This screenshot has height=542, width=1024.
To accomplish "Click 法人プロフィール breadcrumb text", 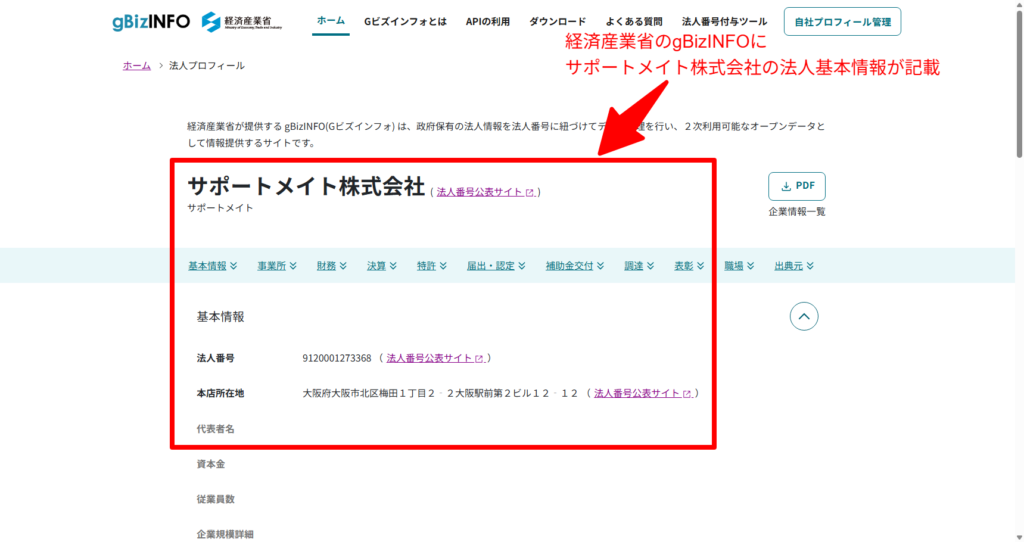I will [207, 65].
